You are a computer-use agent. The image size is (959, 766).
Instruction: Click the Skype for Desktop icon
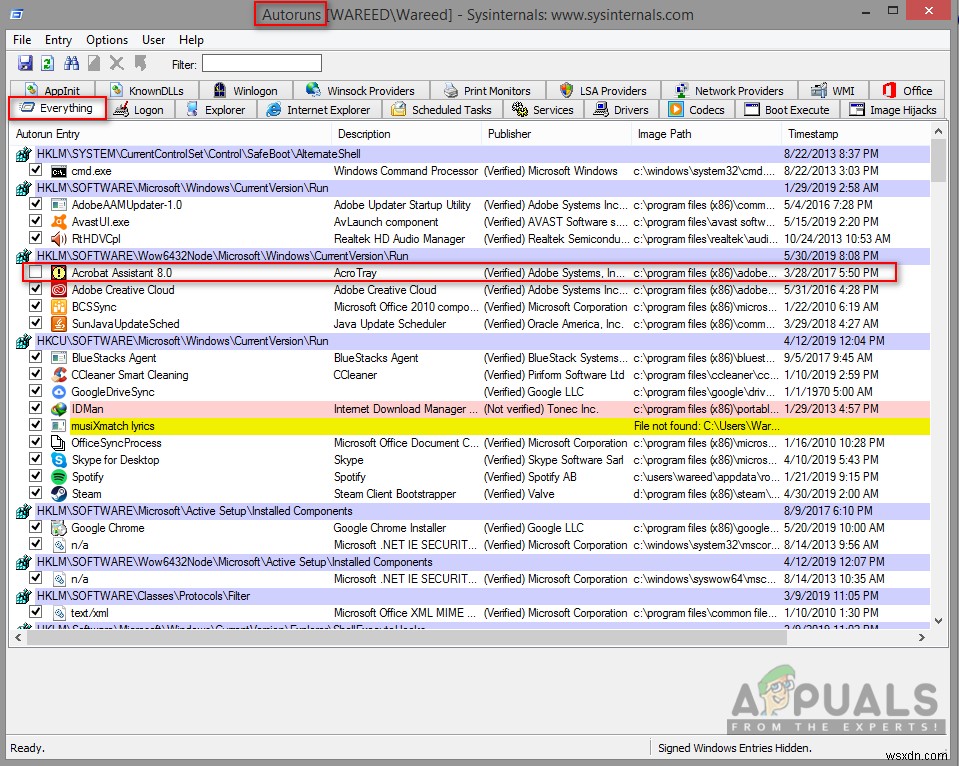pos(59,459)
